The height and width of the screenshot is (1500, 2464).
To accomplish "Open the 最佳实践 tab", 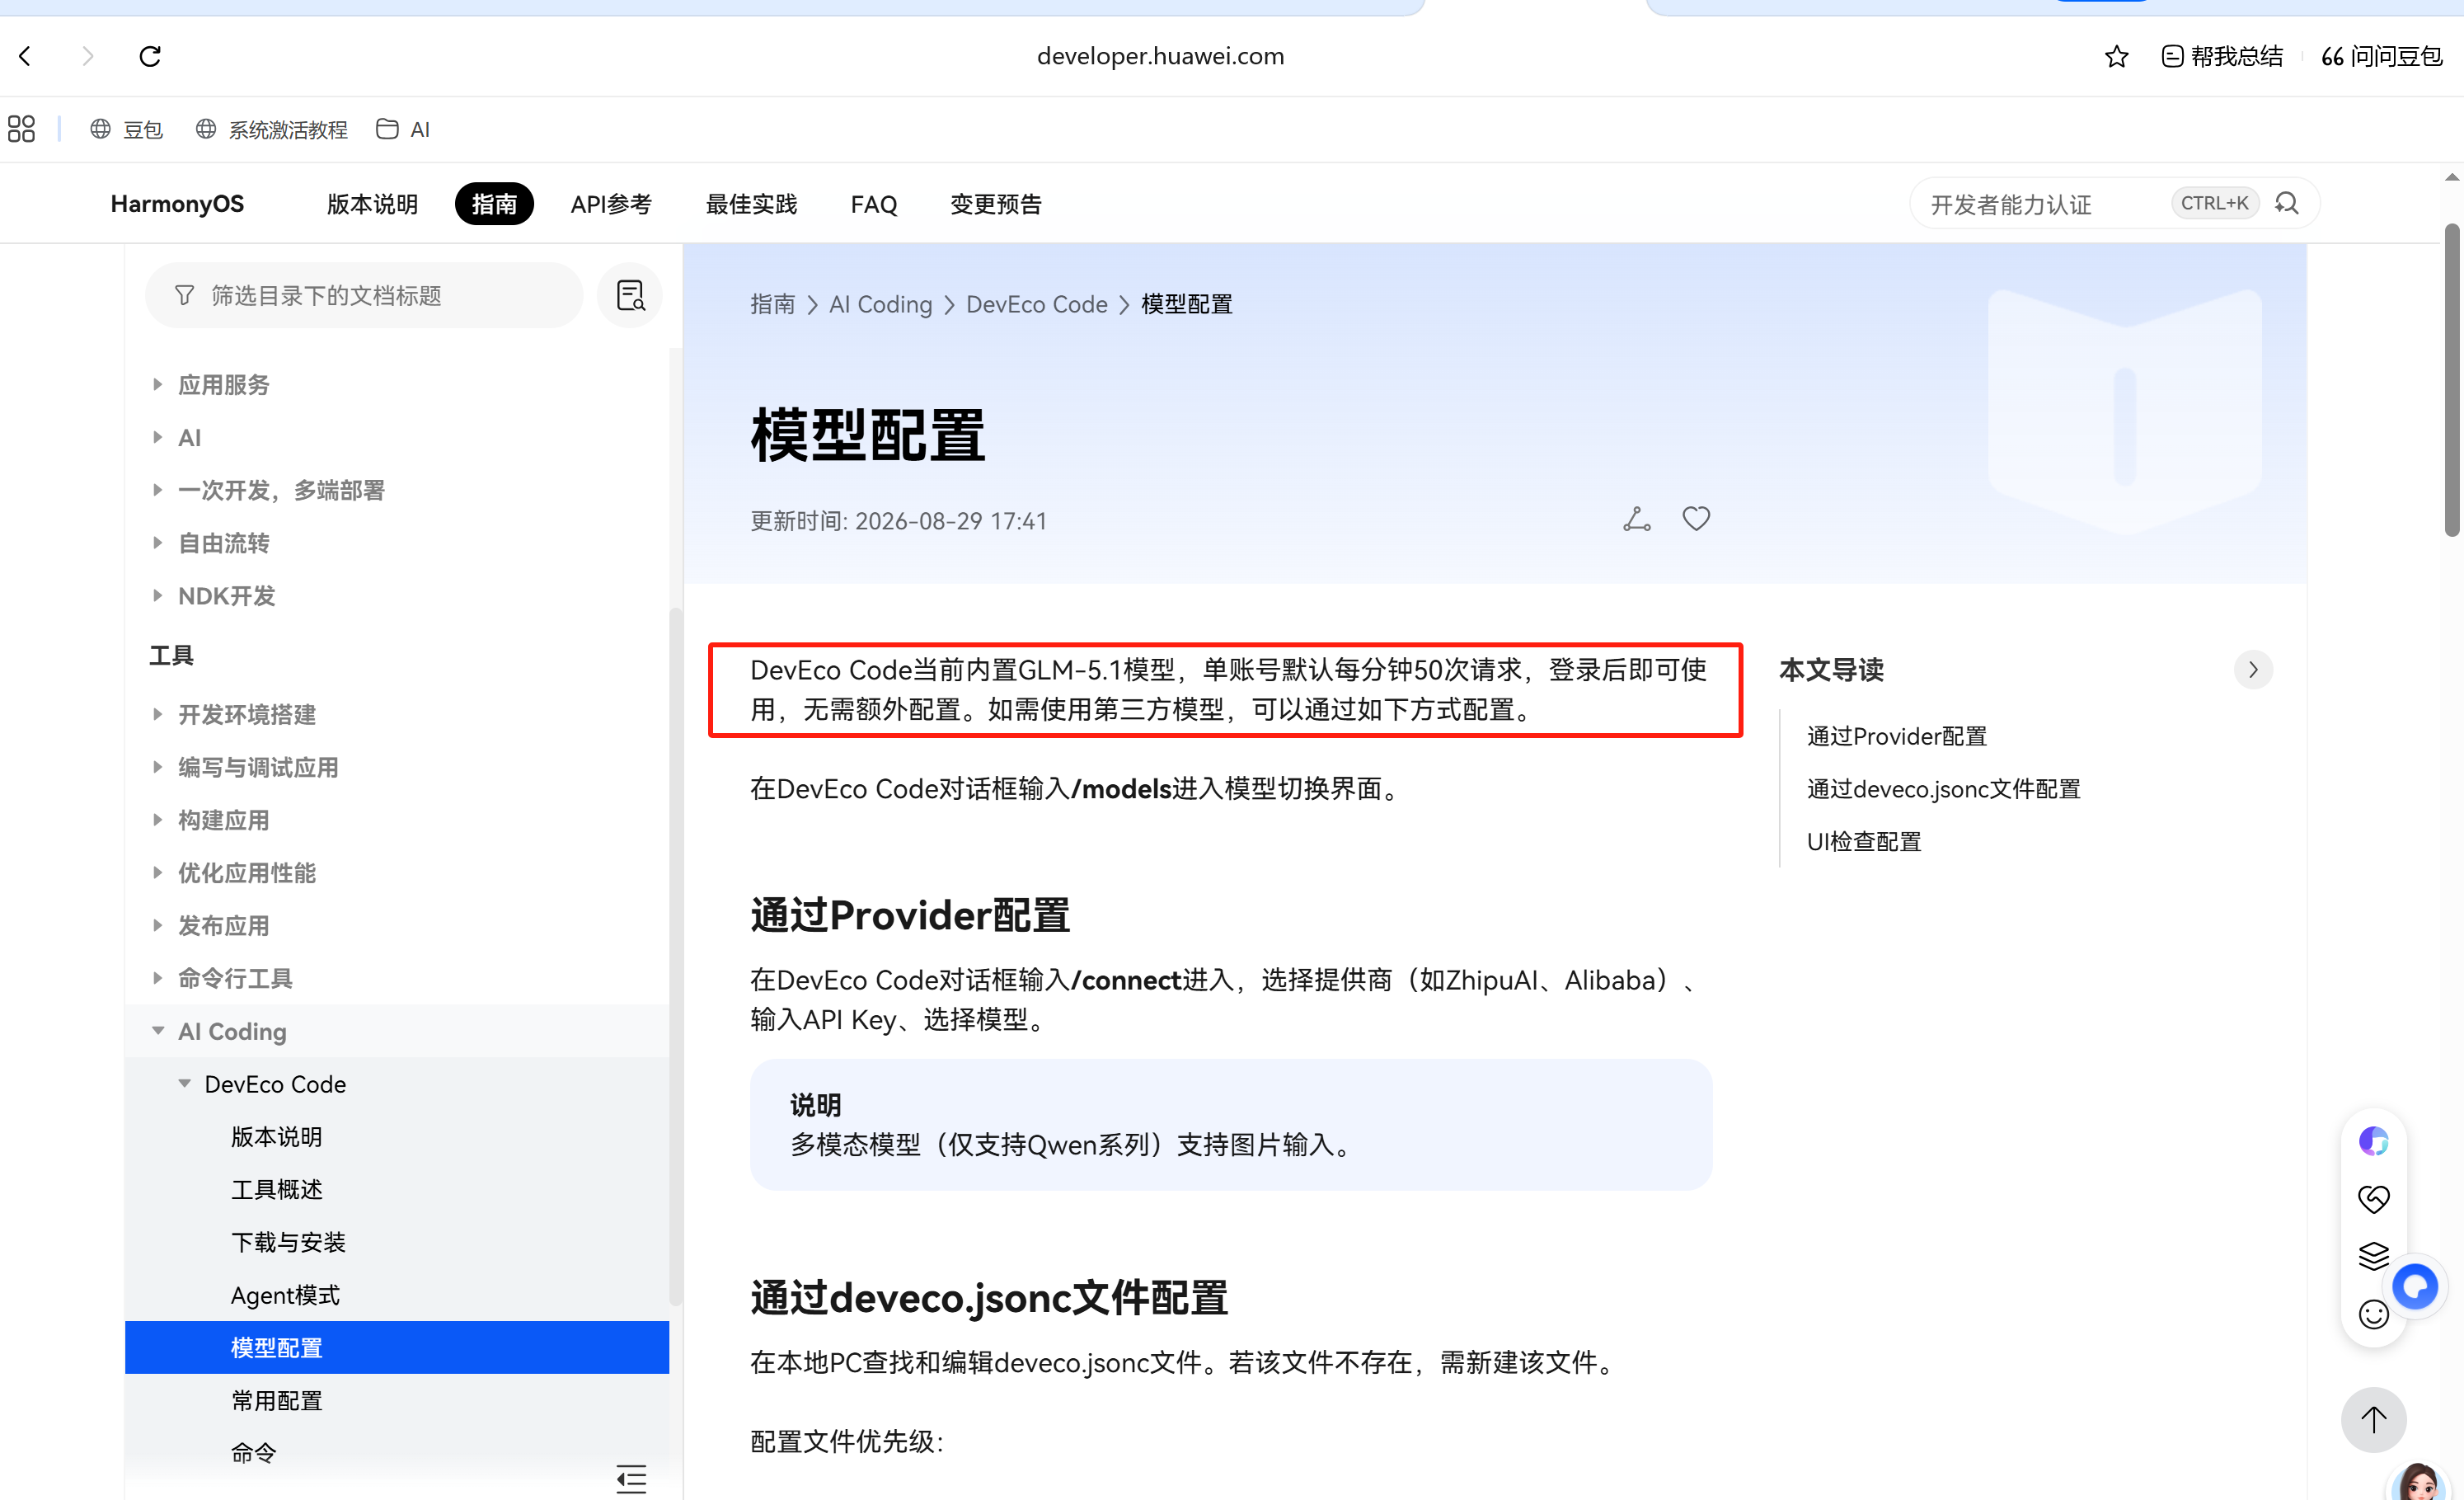I will [x=751, y=204].
